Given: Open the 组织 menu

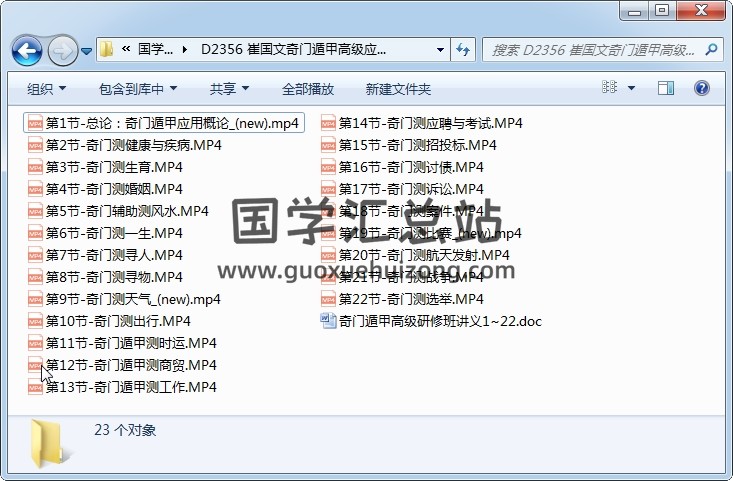Looking at the screenshot, I should click(x=46, y=89).
